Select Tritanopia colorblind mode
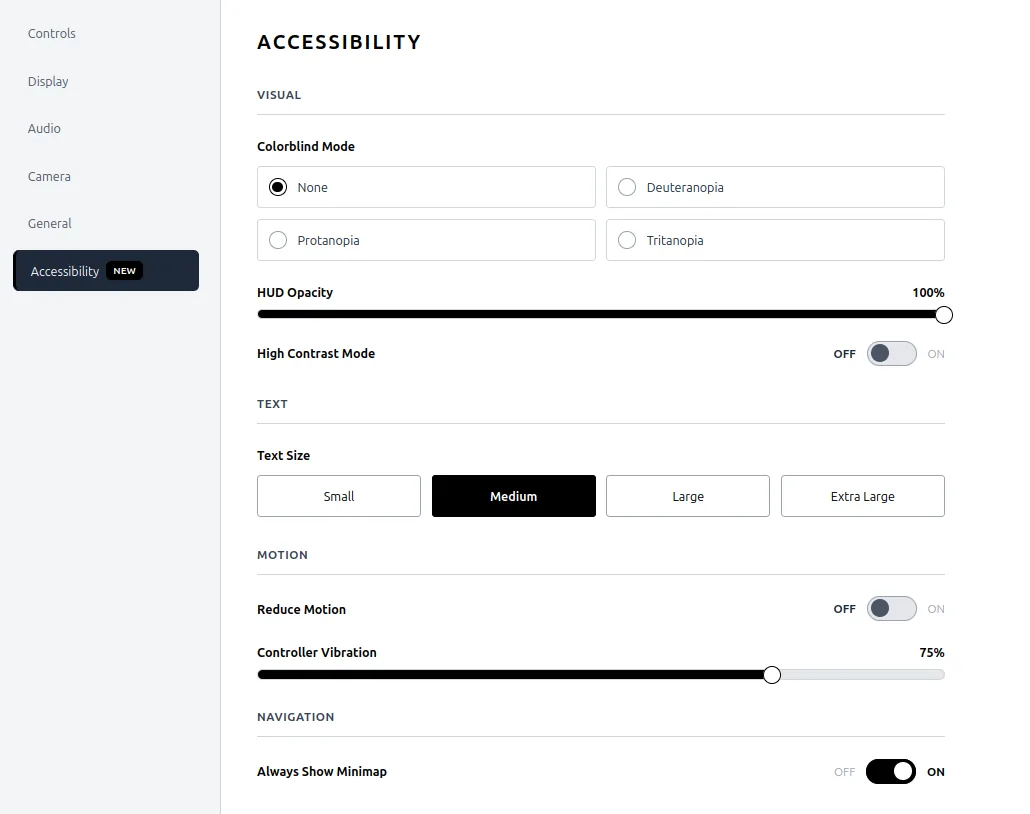 click(775, 240)
